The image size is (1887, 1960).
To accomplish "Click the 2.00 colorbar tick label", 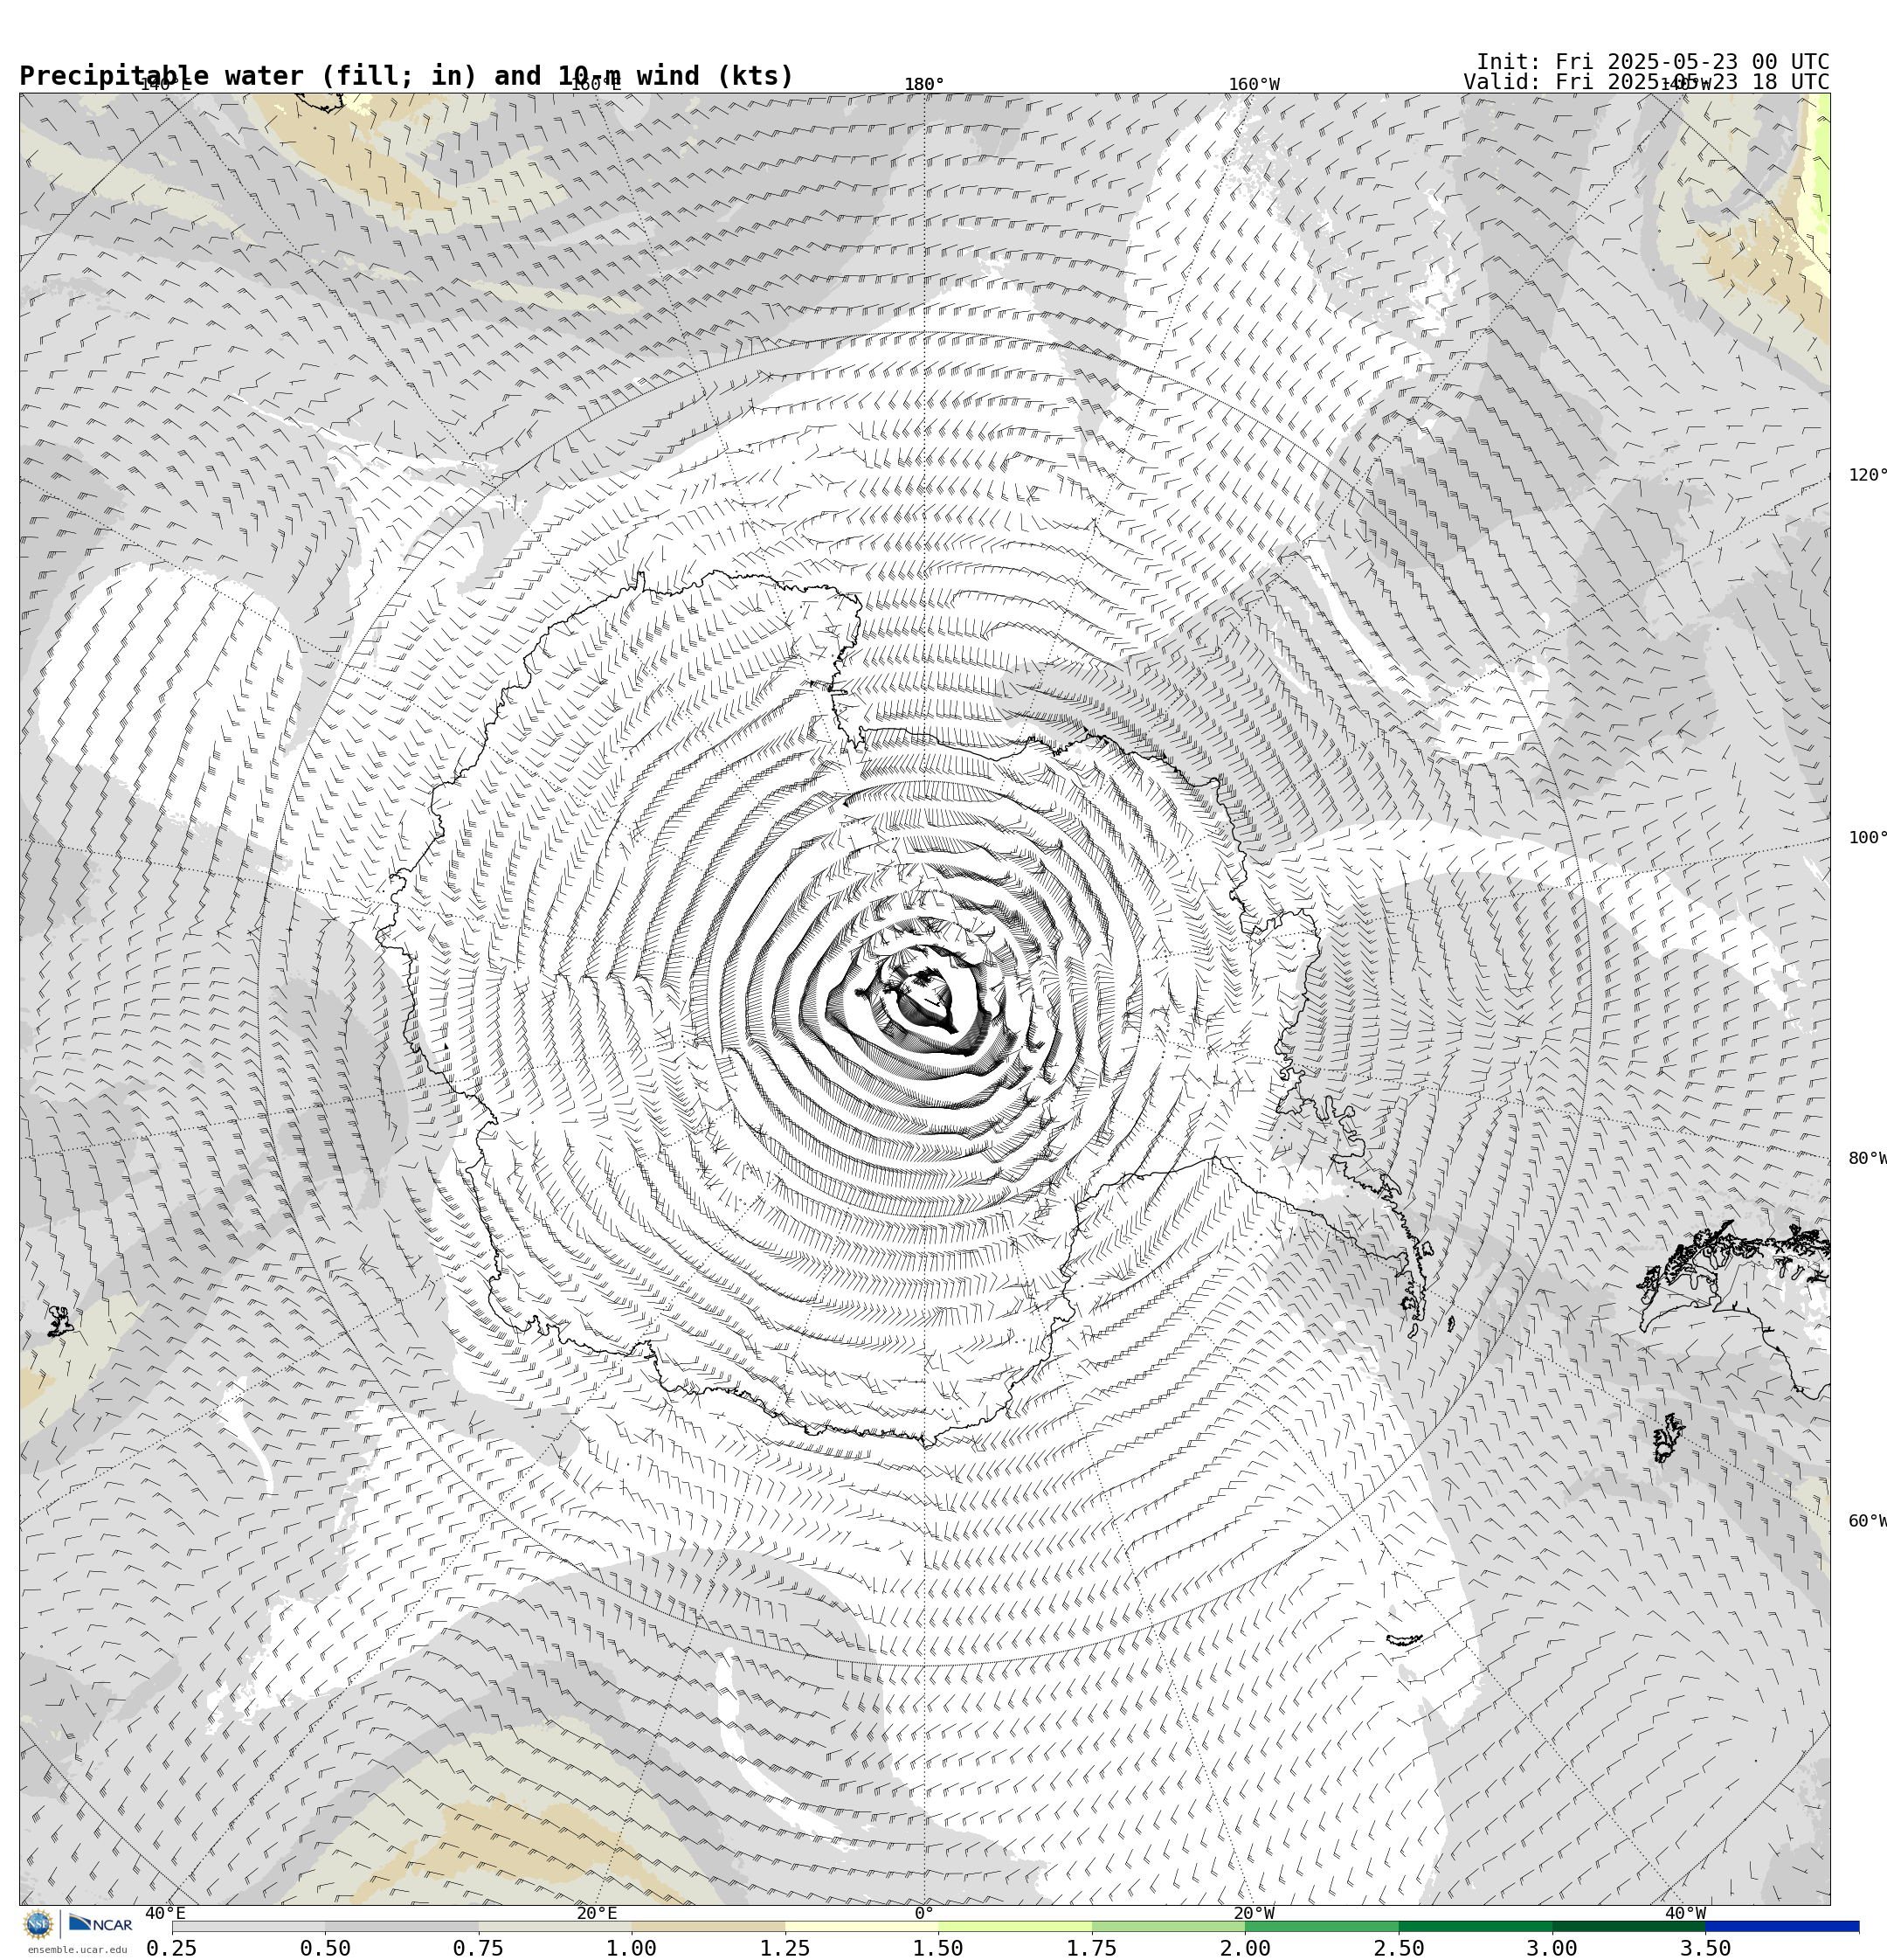I will click(1245, 1947).
